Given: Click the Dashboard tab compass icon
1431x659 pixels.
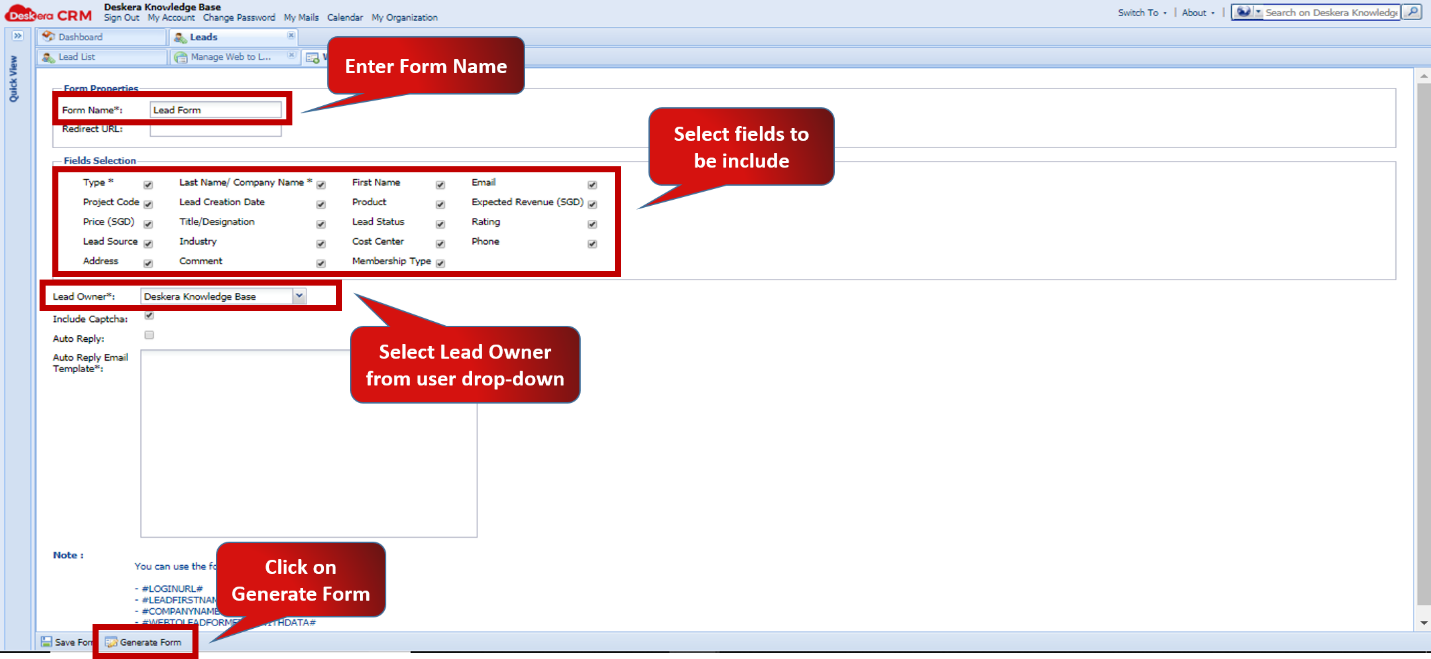Looking at the screenshot, I should coord(48,35).
